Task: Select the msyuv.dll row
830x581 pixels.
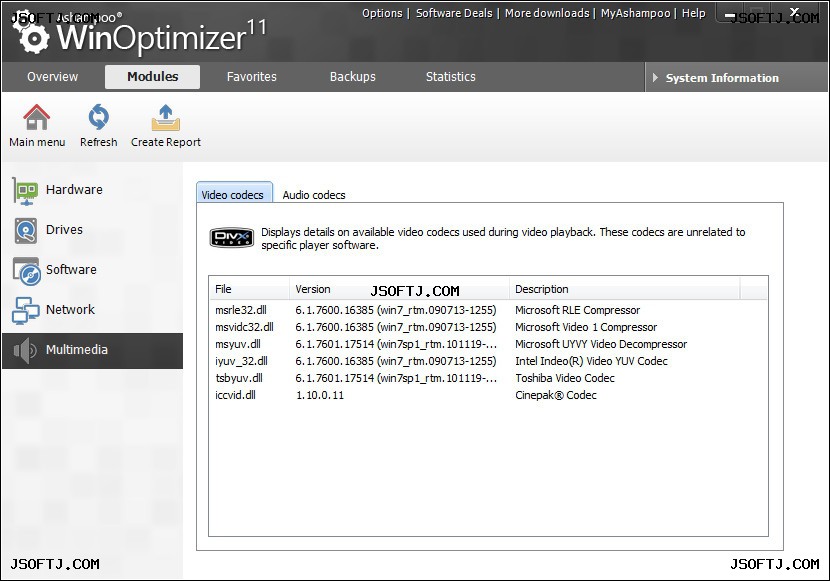Action: tap(488, 344)
